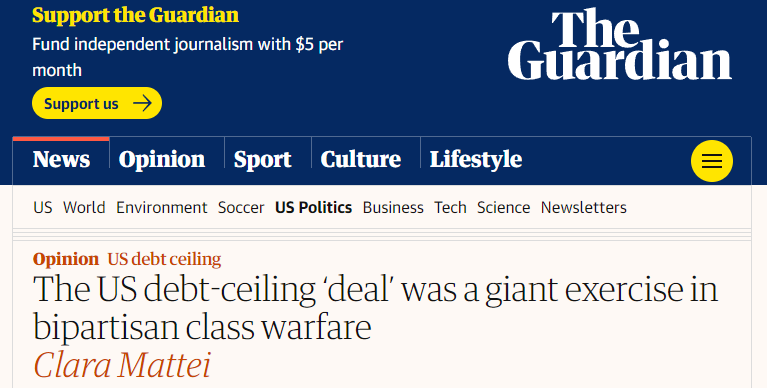767x388 pixels.
Task: Open the Business subsection link
Action: [x=393, y=207]
